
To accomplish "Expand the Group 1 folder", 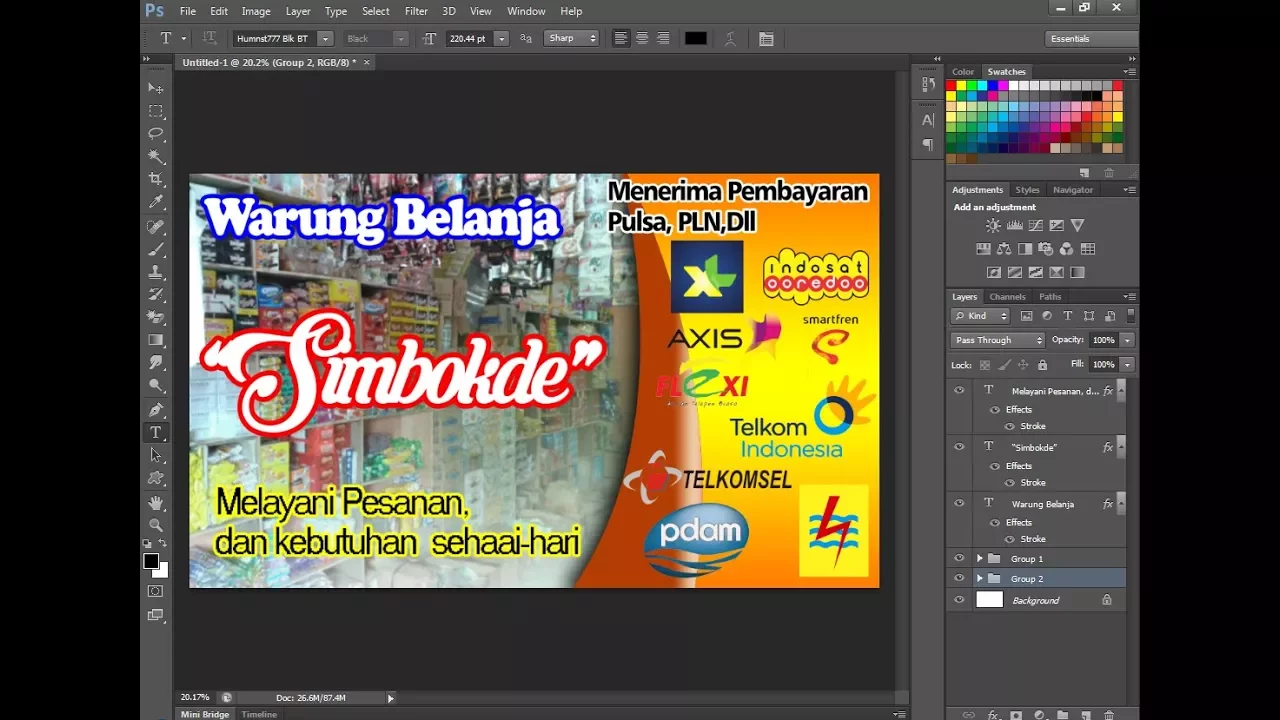I will pos(980,558).
